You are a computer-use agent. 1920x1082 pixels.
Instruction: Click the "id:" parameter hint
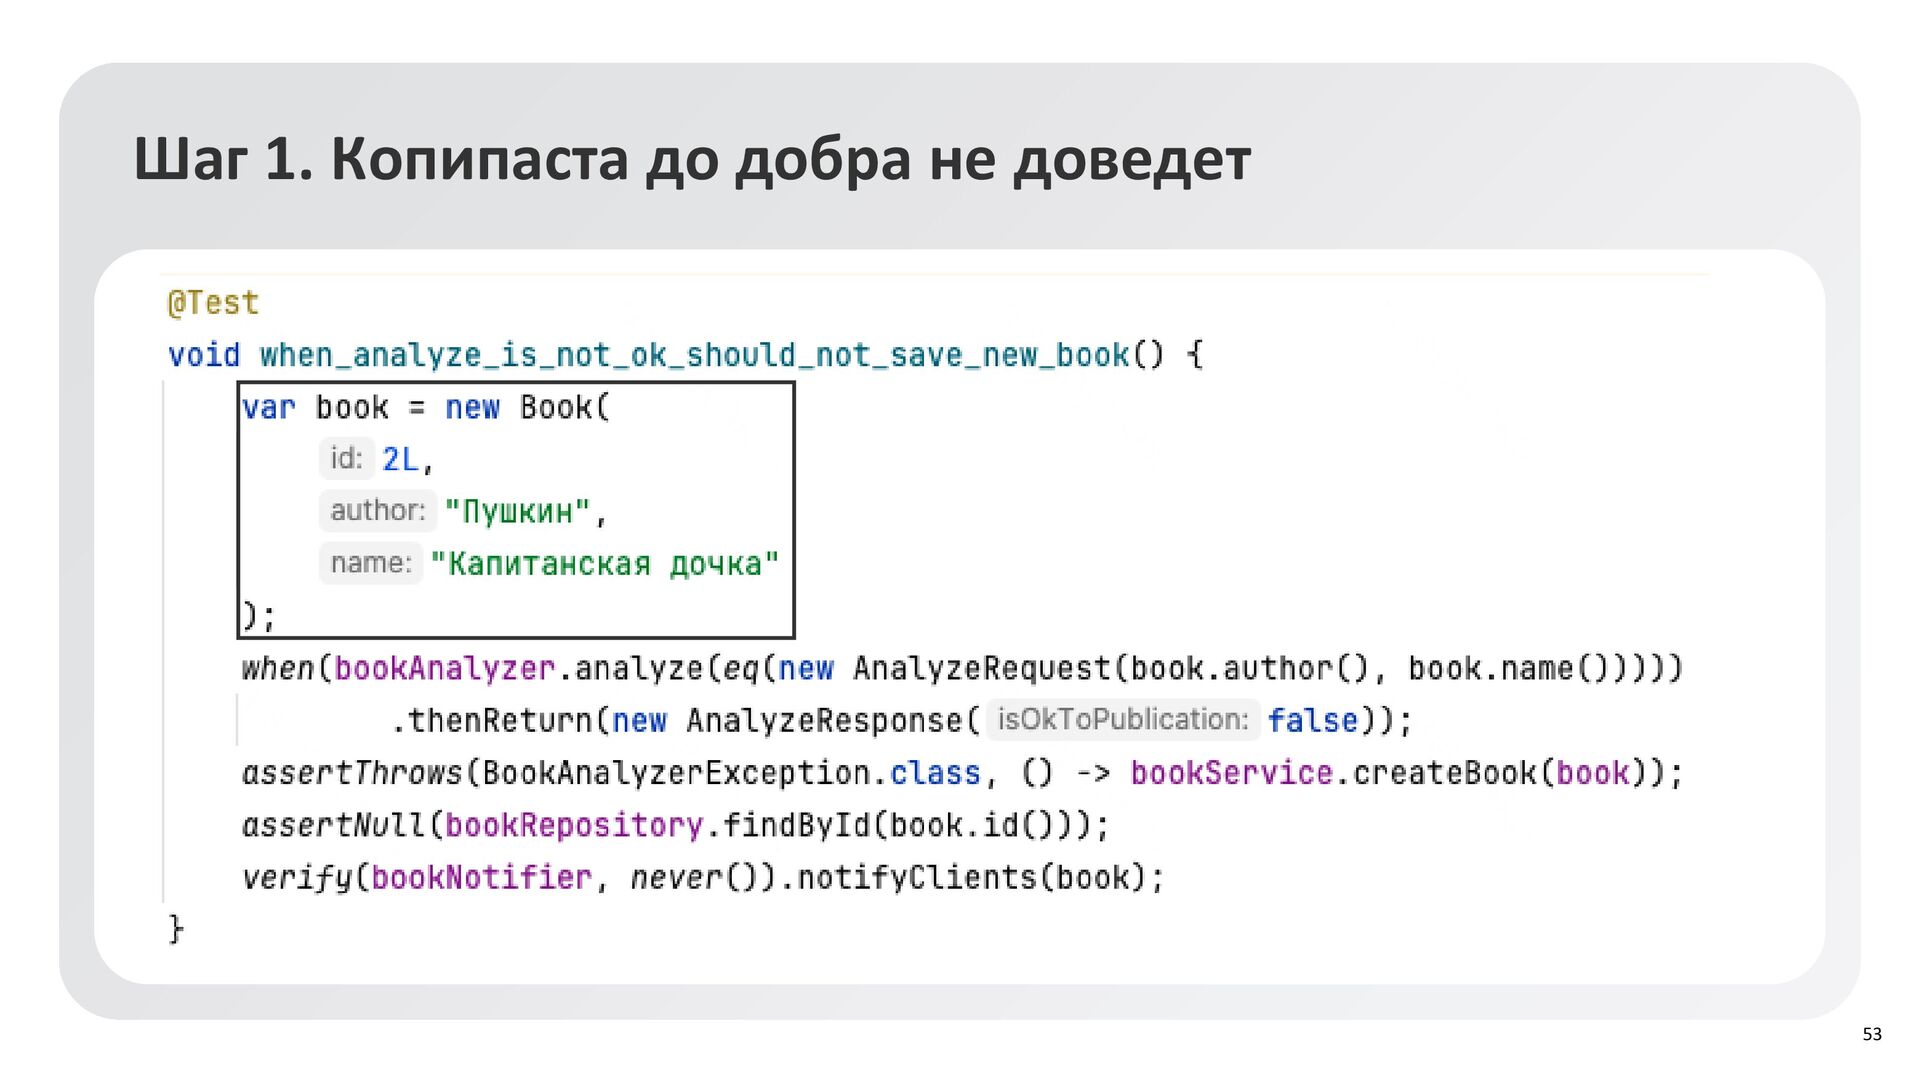click(346, 459)
